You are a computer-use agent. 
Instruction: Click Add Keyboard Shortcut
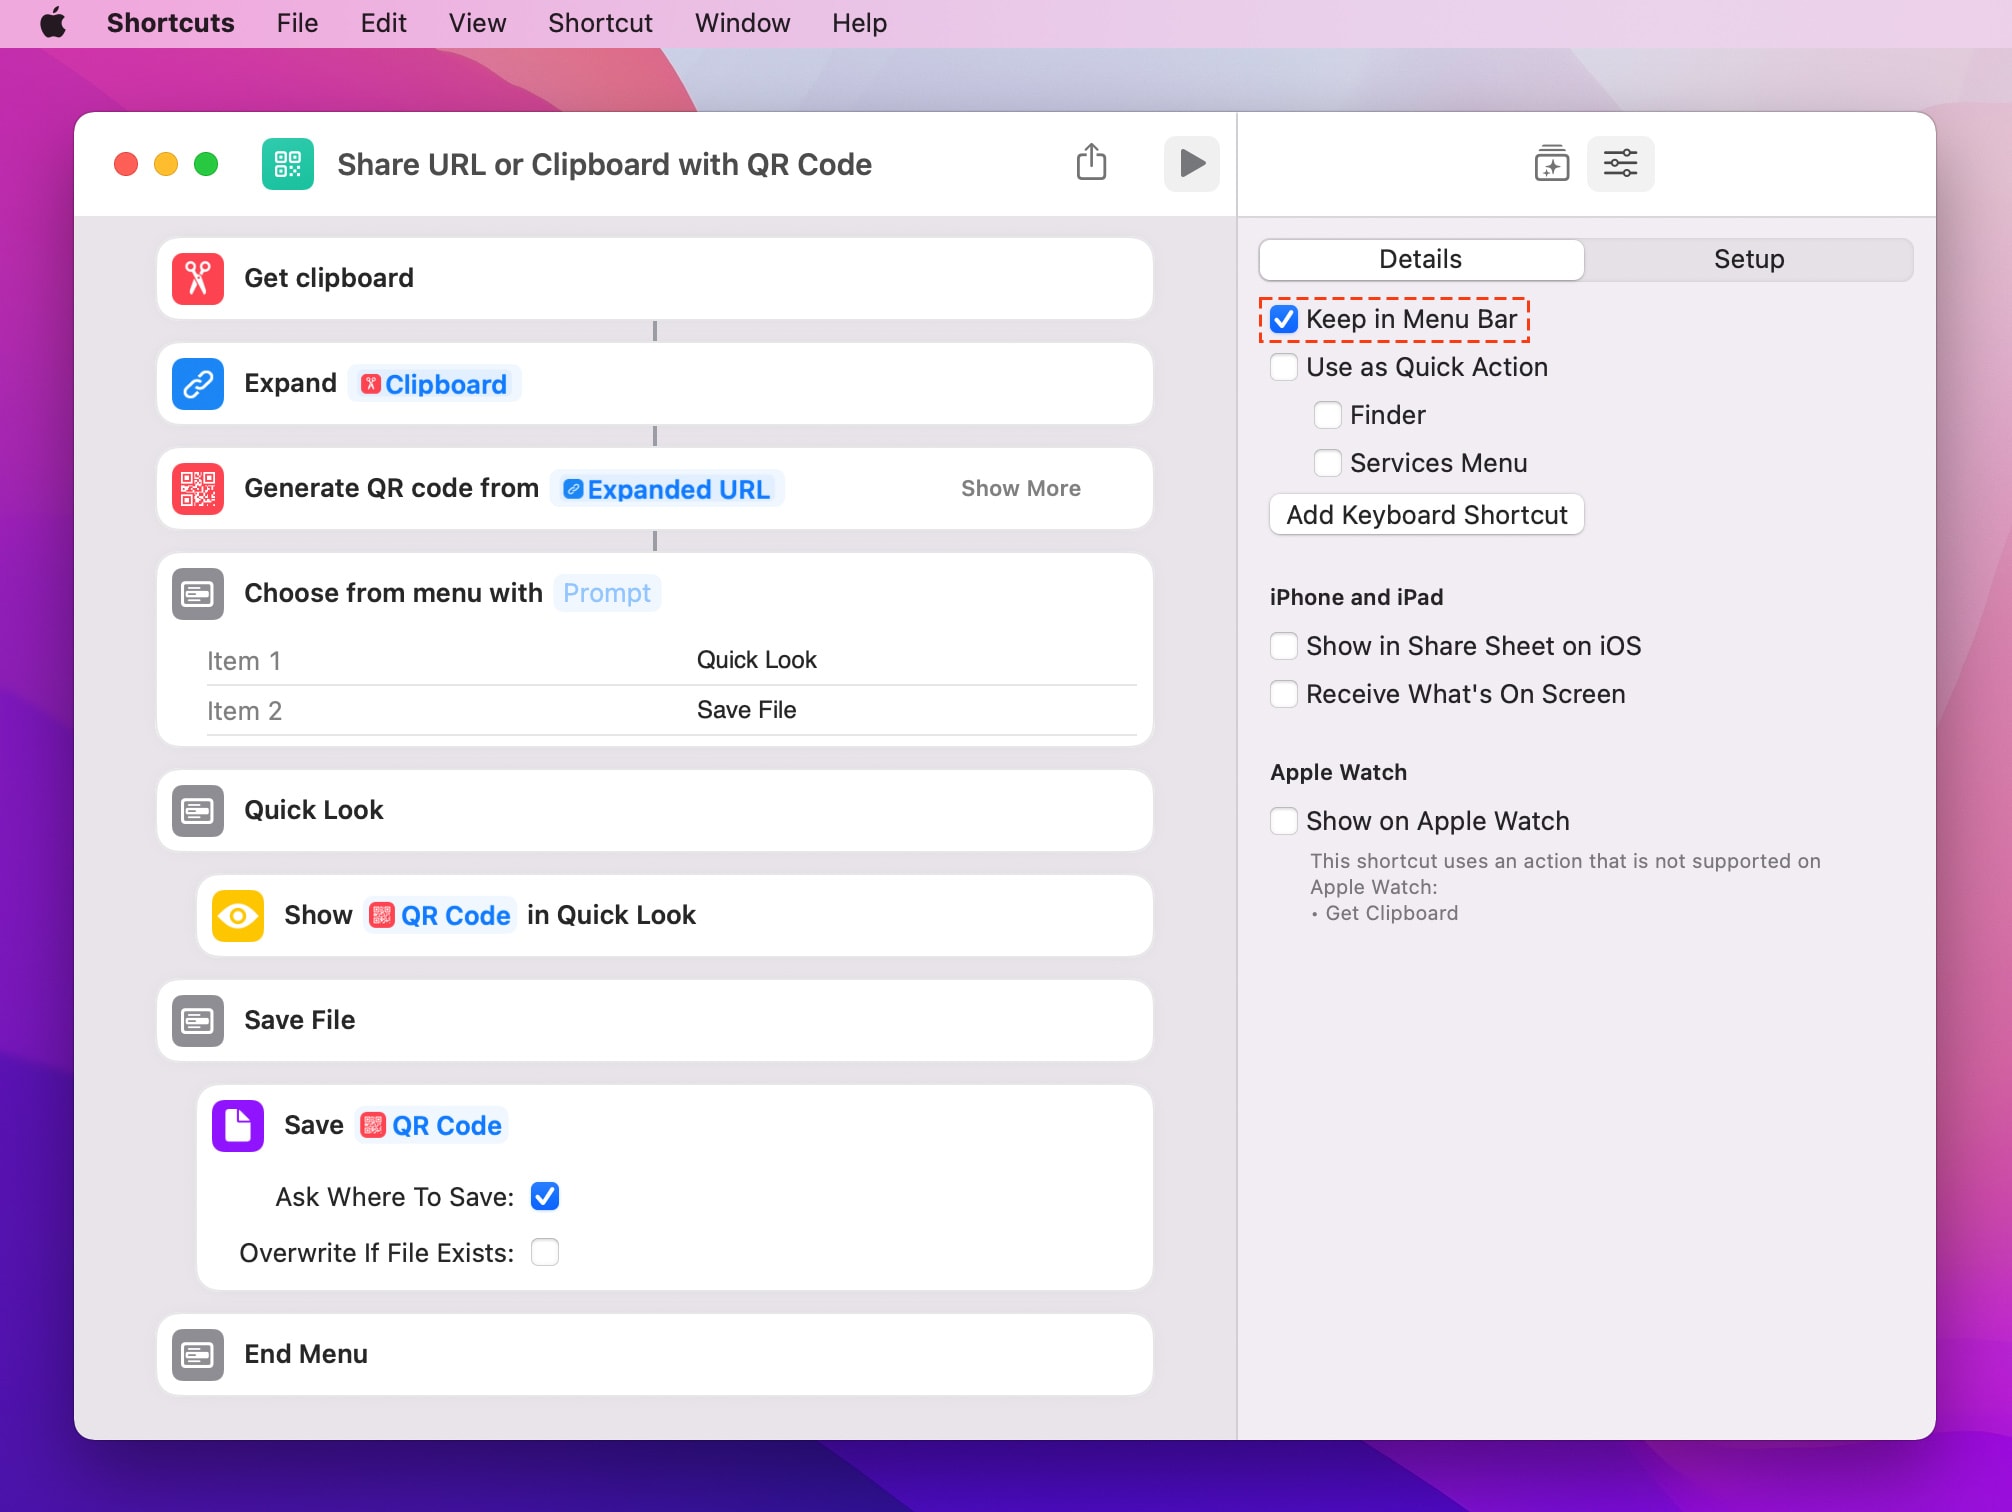point(1425,514)
